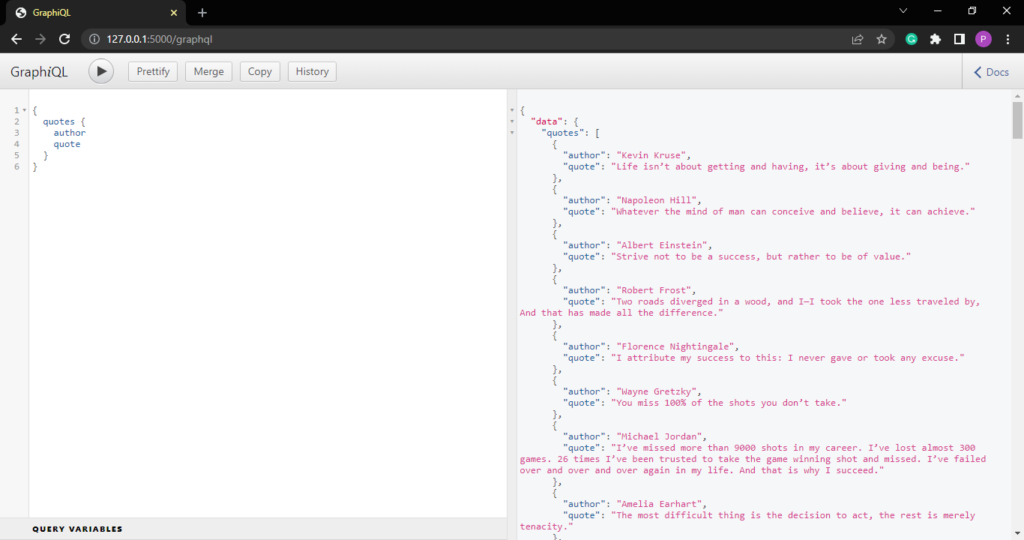The height and width of the screenshot is (540, 1024).
Task: Open the profile avatar P menu
Action: point(984,39)
